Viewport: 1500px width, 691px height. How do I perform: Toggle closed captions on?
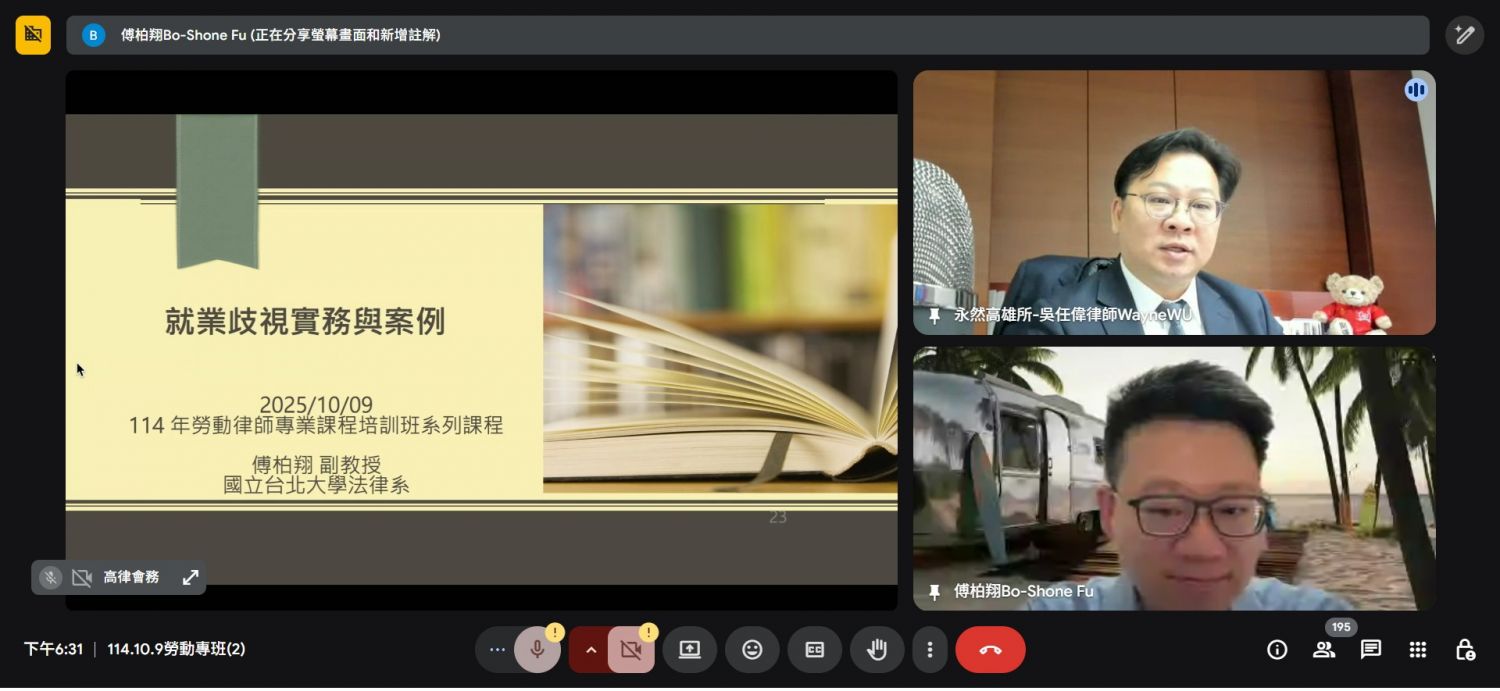point(815,650)
